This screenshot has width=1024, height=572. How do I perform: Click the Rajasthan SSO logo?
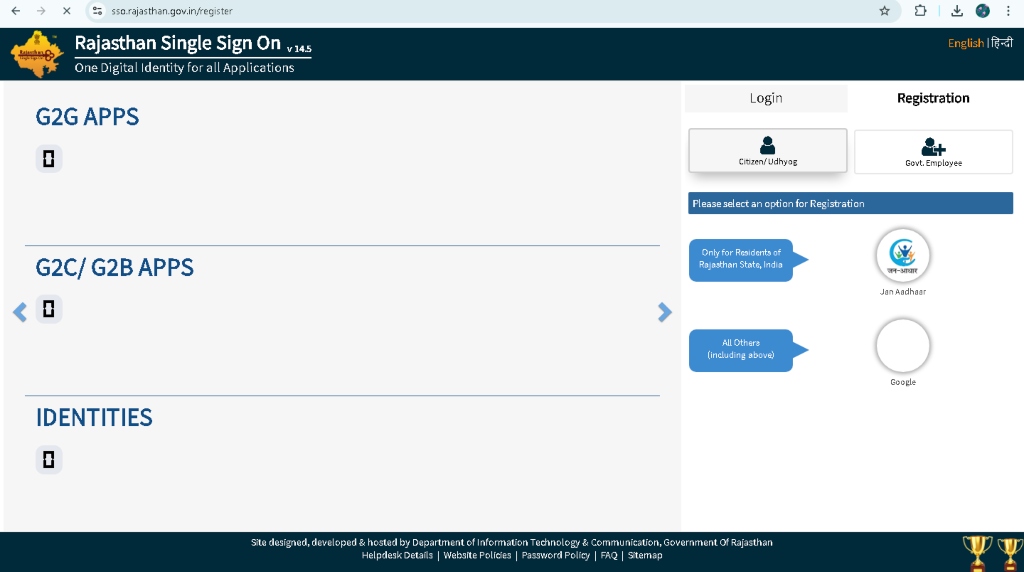tap(37, 54)
